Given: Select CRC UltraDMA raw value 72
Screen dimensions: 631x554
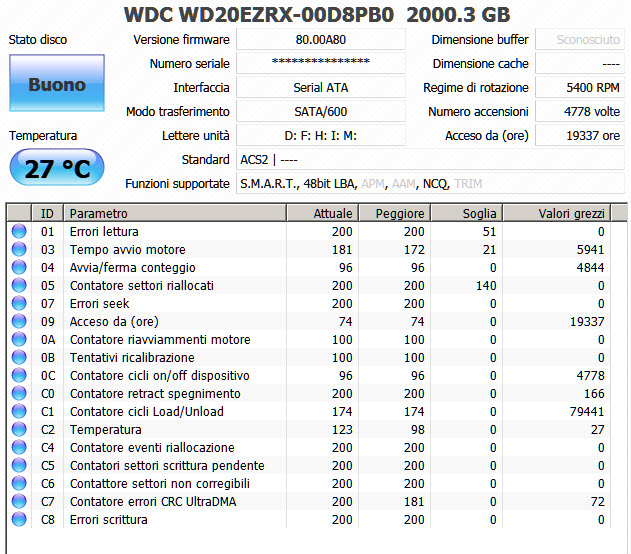Looking at the screenshot, I should tap(598, 502).
